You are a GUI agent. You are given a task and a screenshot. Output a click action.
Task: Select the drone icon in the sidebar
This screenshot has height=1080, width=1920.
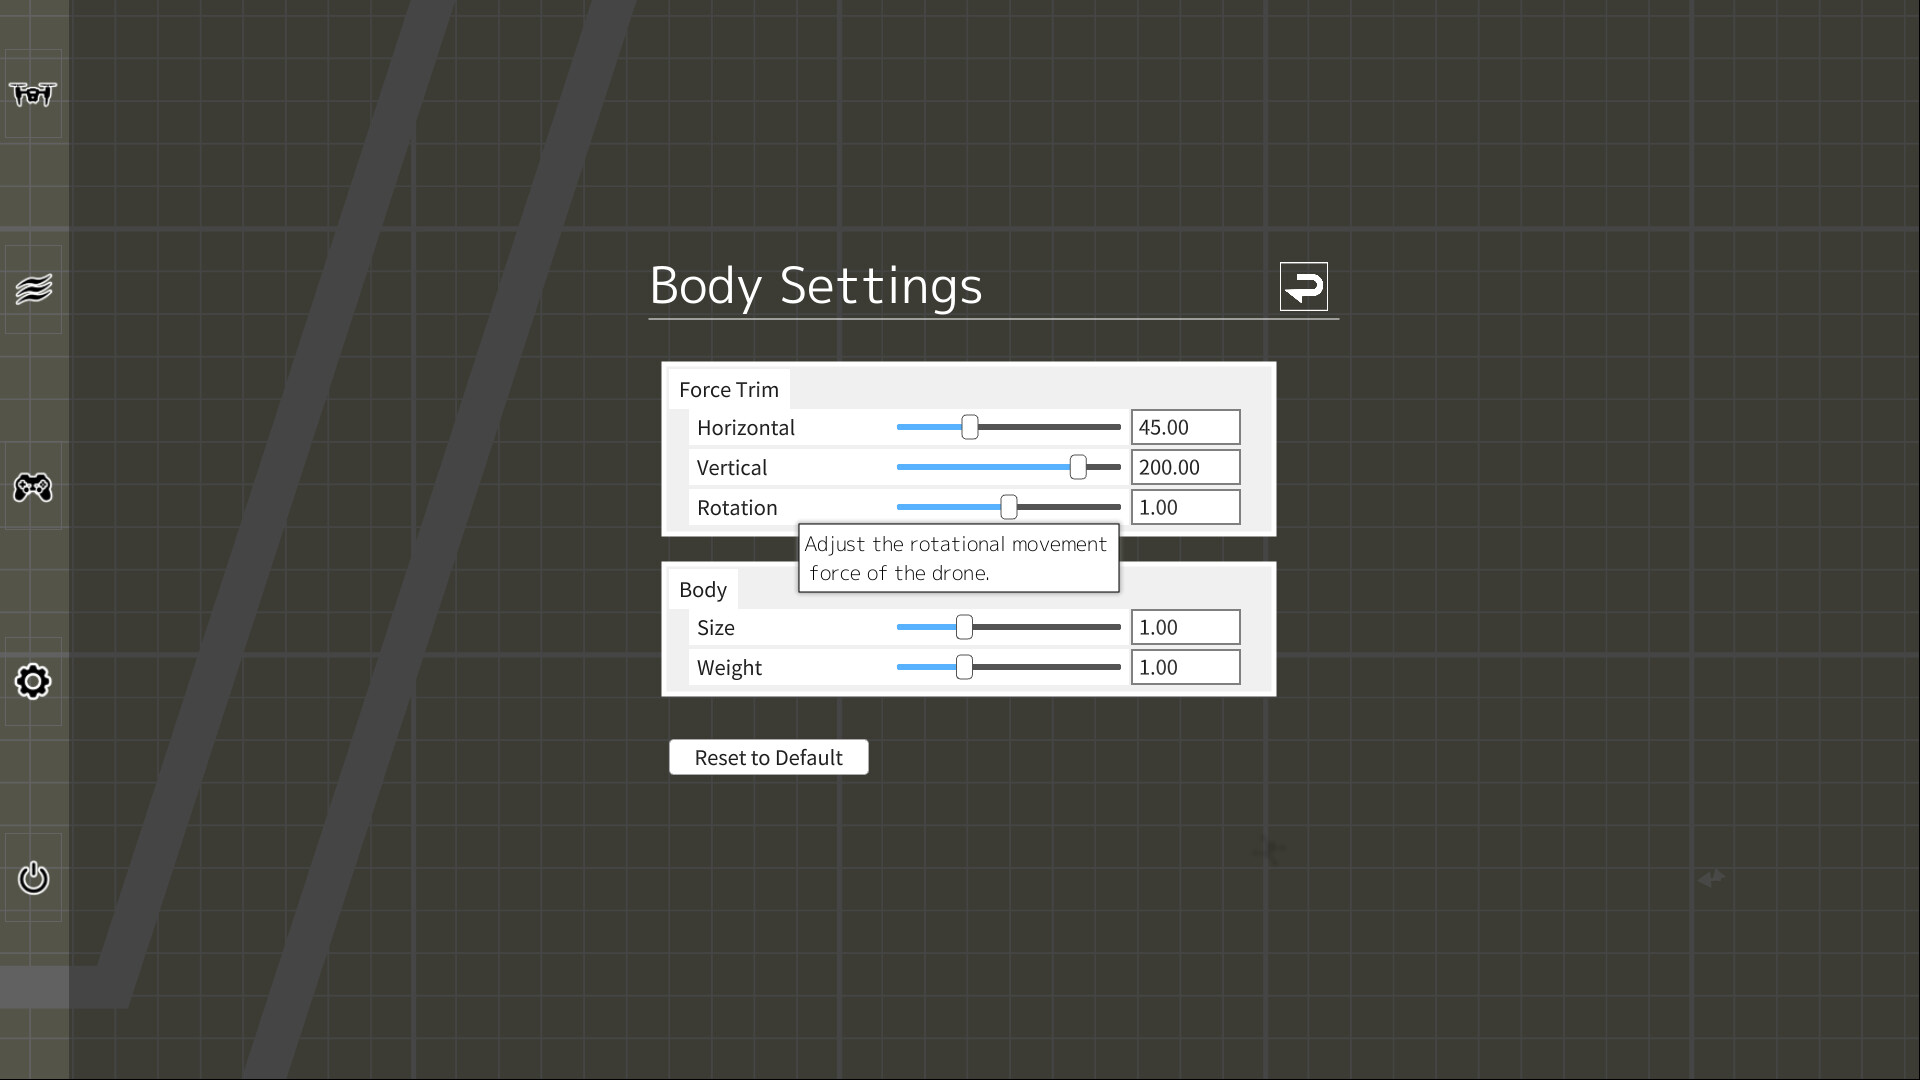[x=33, y=95]
